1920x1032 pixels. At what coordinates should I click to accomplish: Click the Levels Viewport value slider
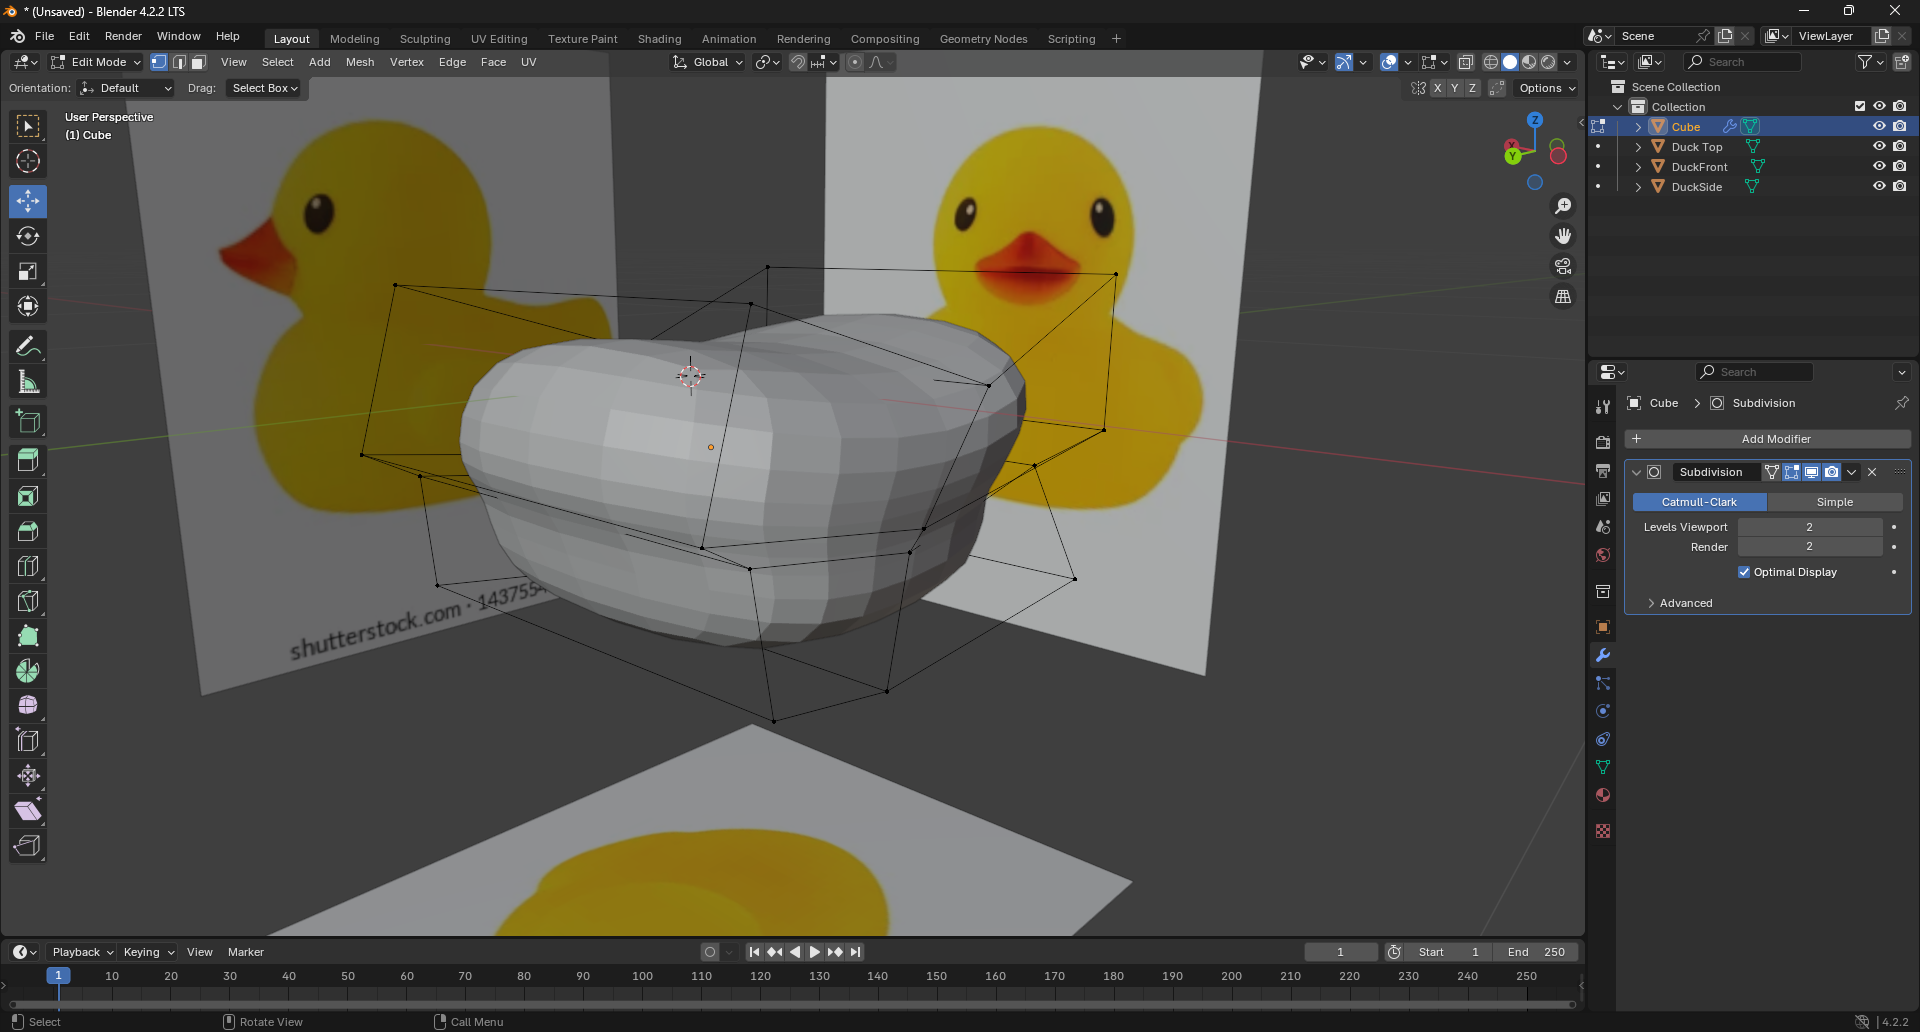pyautogui.click(x=1809, y=527)
